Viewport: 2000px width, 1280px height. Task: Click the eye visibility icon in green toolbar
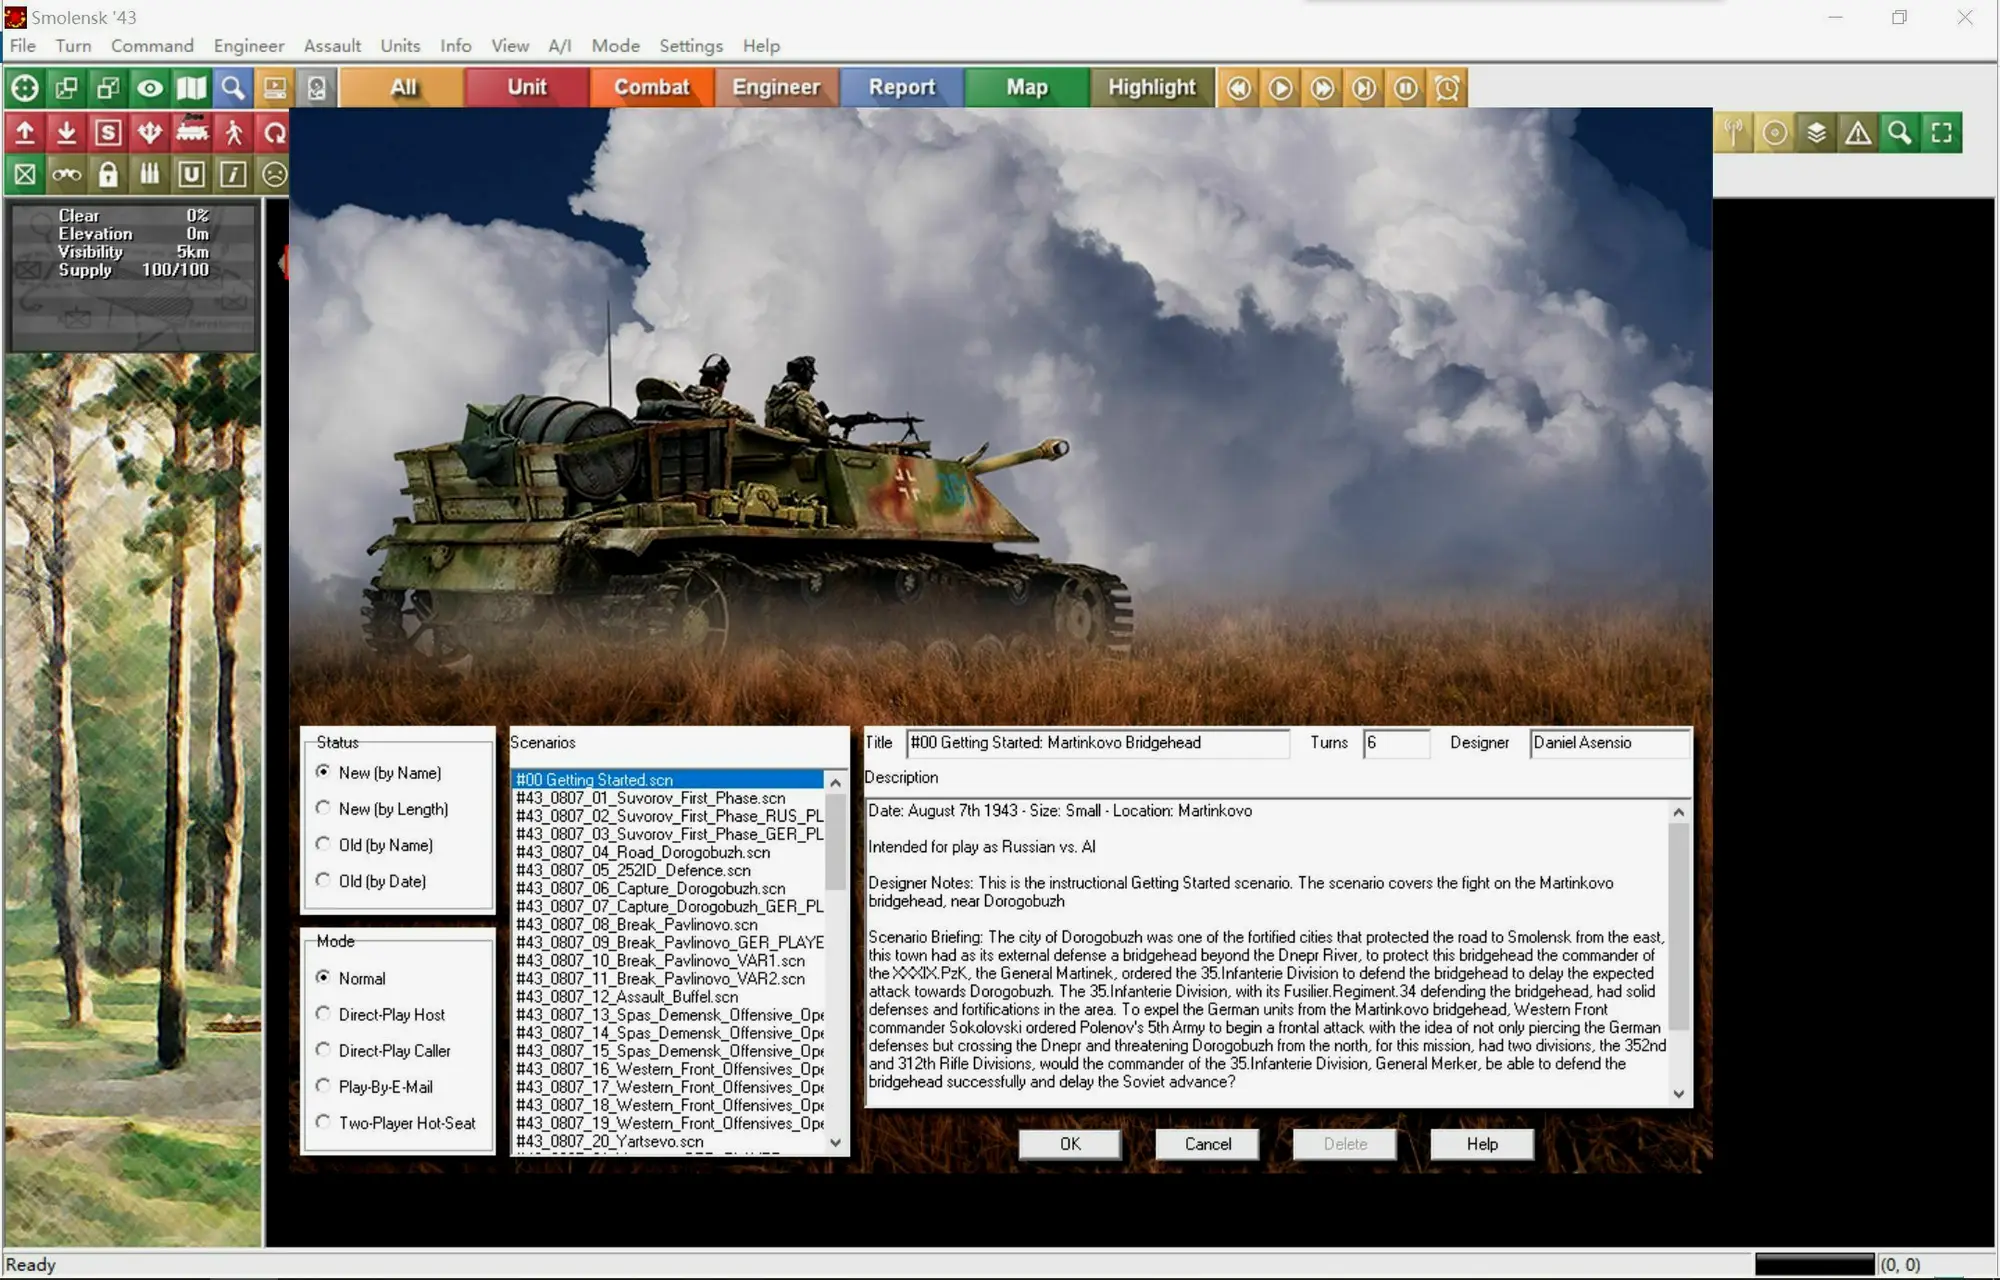(150, 88)
